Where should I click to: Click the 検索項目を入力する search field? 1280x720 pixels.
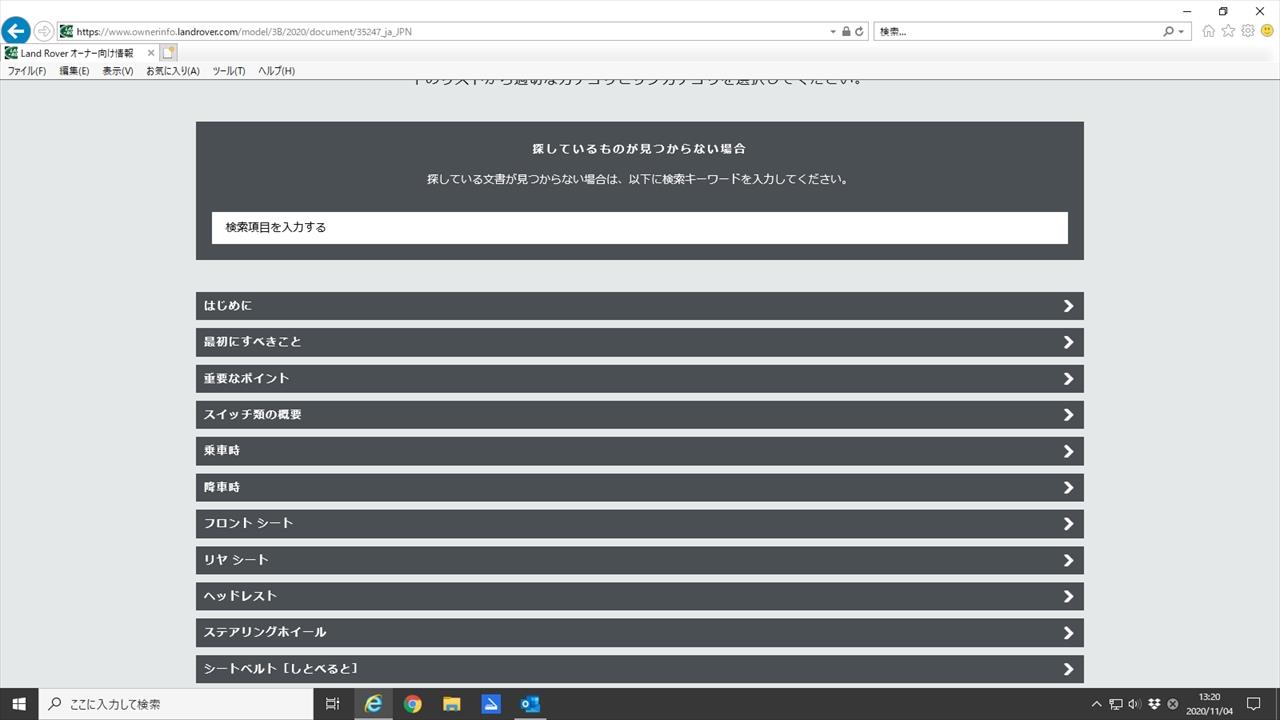click(x=640, y=227)
